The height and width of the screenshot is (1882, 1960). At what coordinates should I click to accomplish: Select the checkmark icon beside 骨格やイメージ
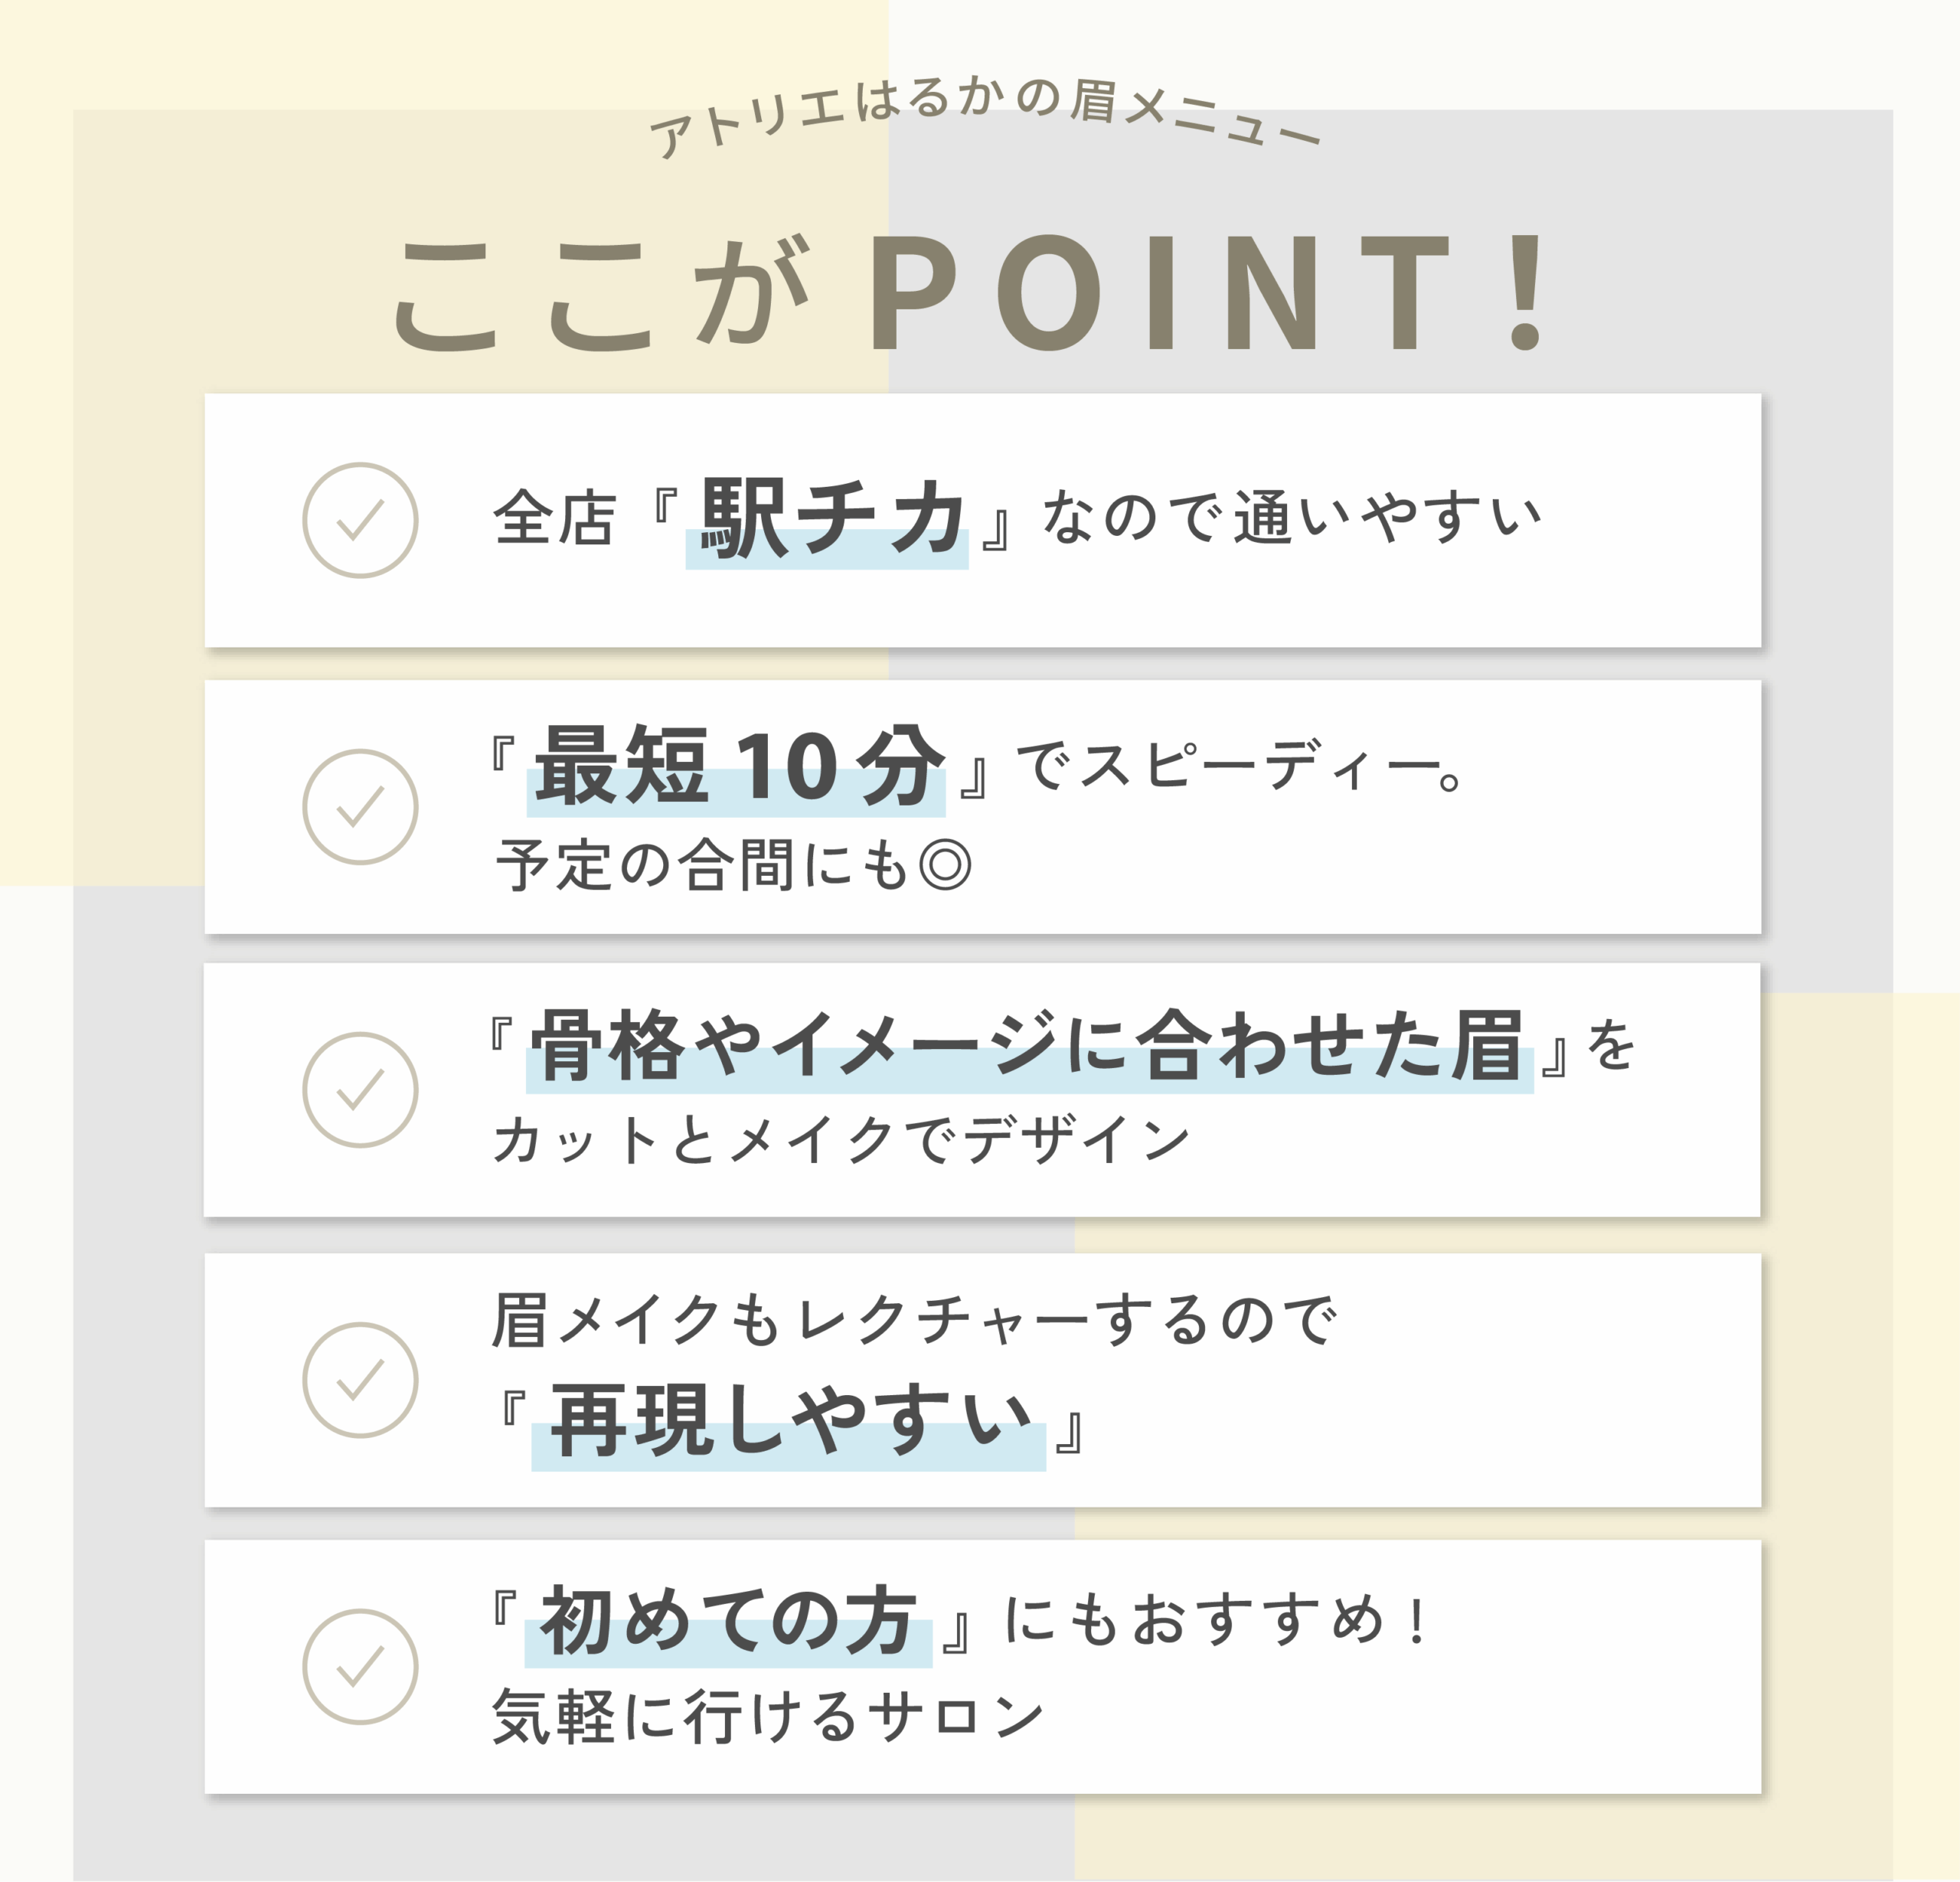tap(360, 1090)
